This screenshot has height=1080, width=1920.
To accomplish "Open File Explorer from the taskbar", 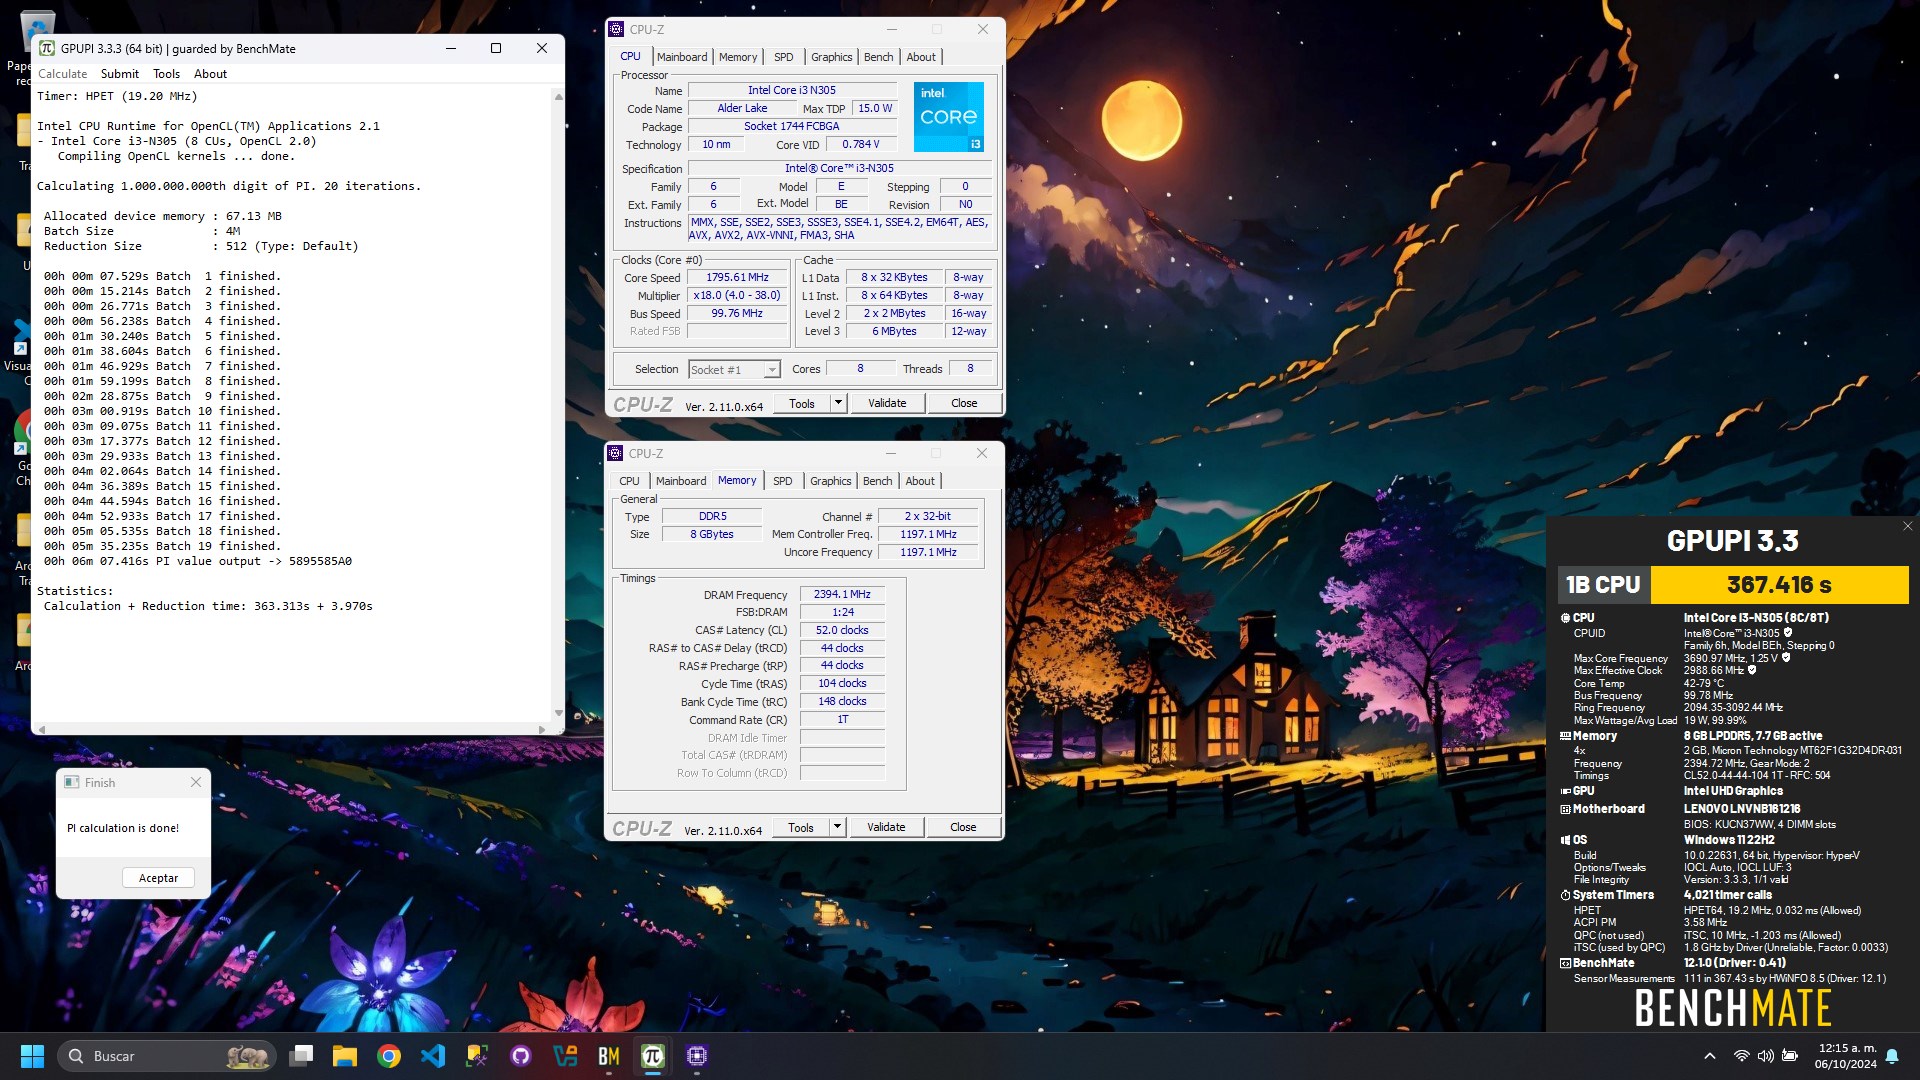I will click(x=345, y=1056).
